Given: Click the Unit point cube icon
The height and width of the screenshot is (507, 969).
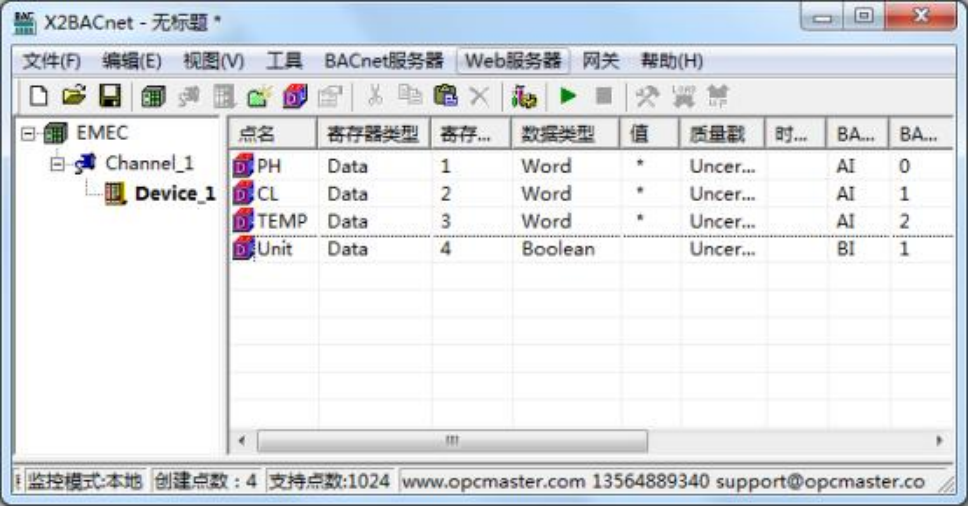Looking at the screenshot, I should pyautogui.click(x=243, y=249).
